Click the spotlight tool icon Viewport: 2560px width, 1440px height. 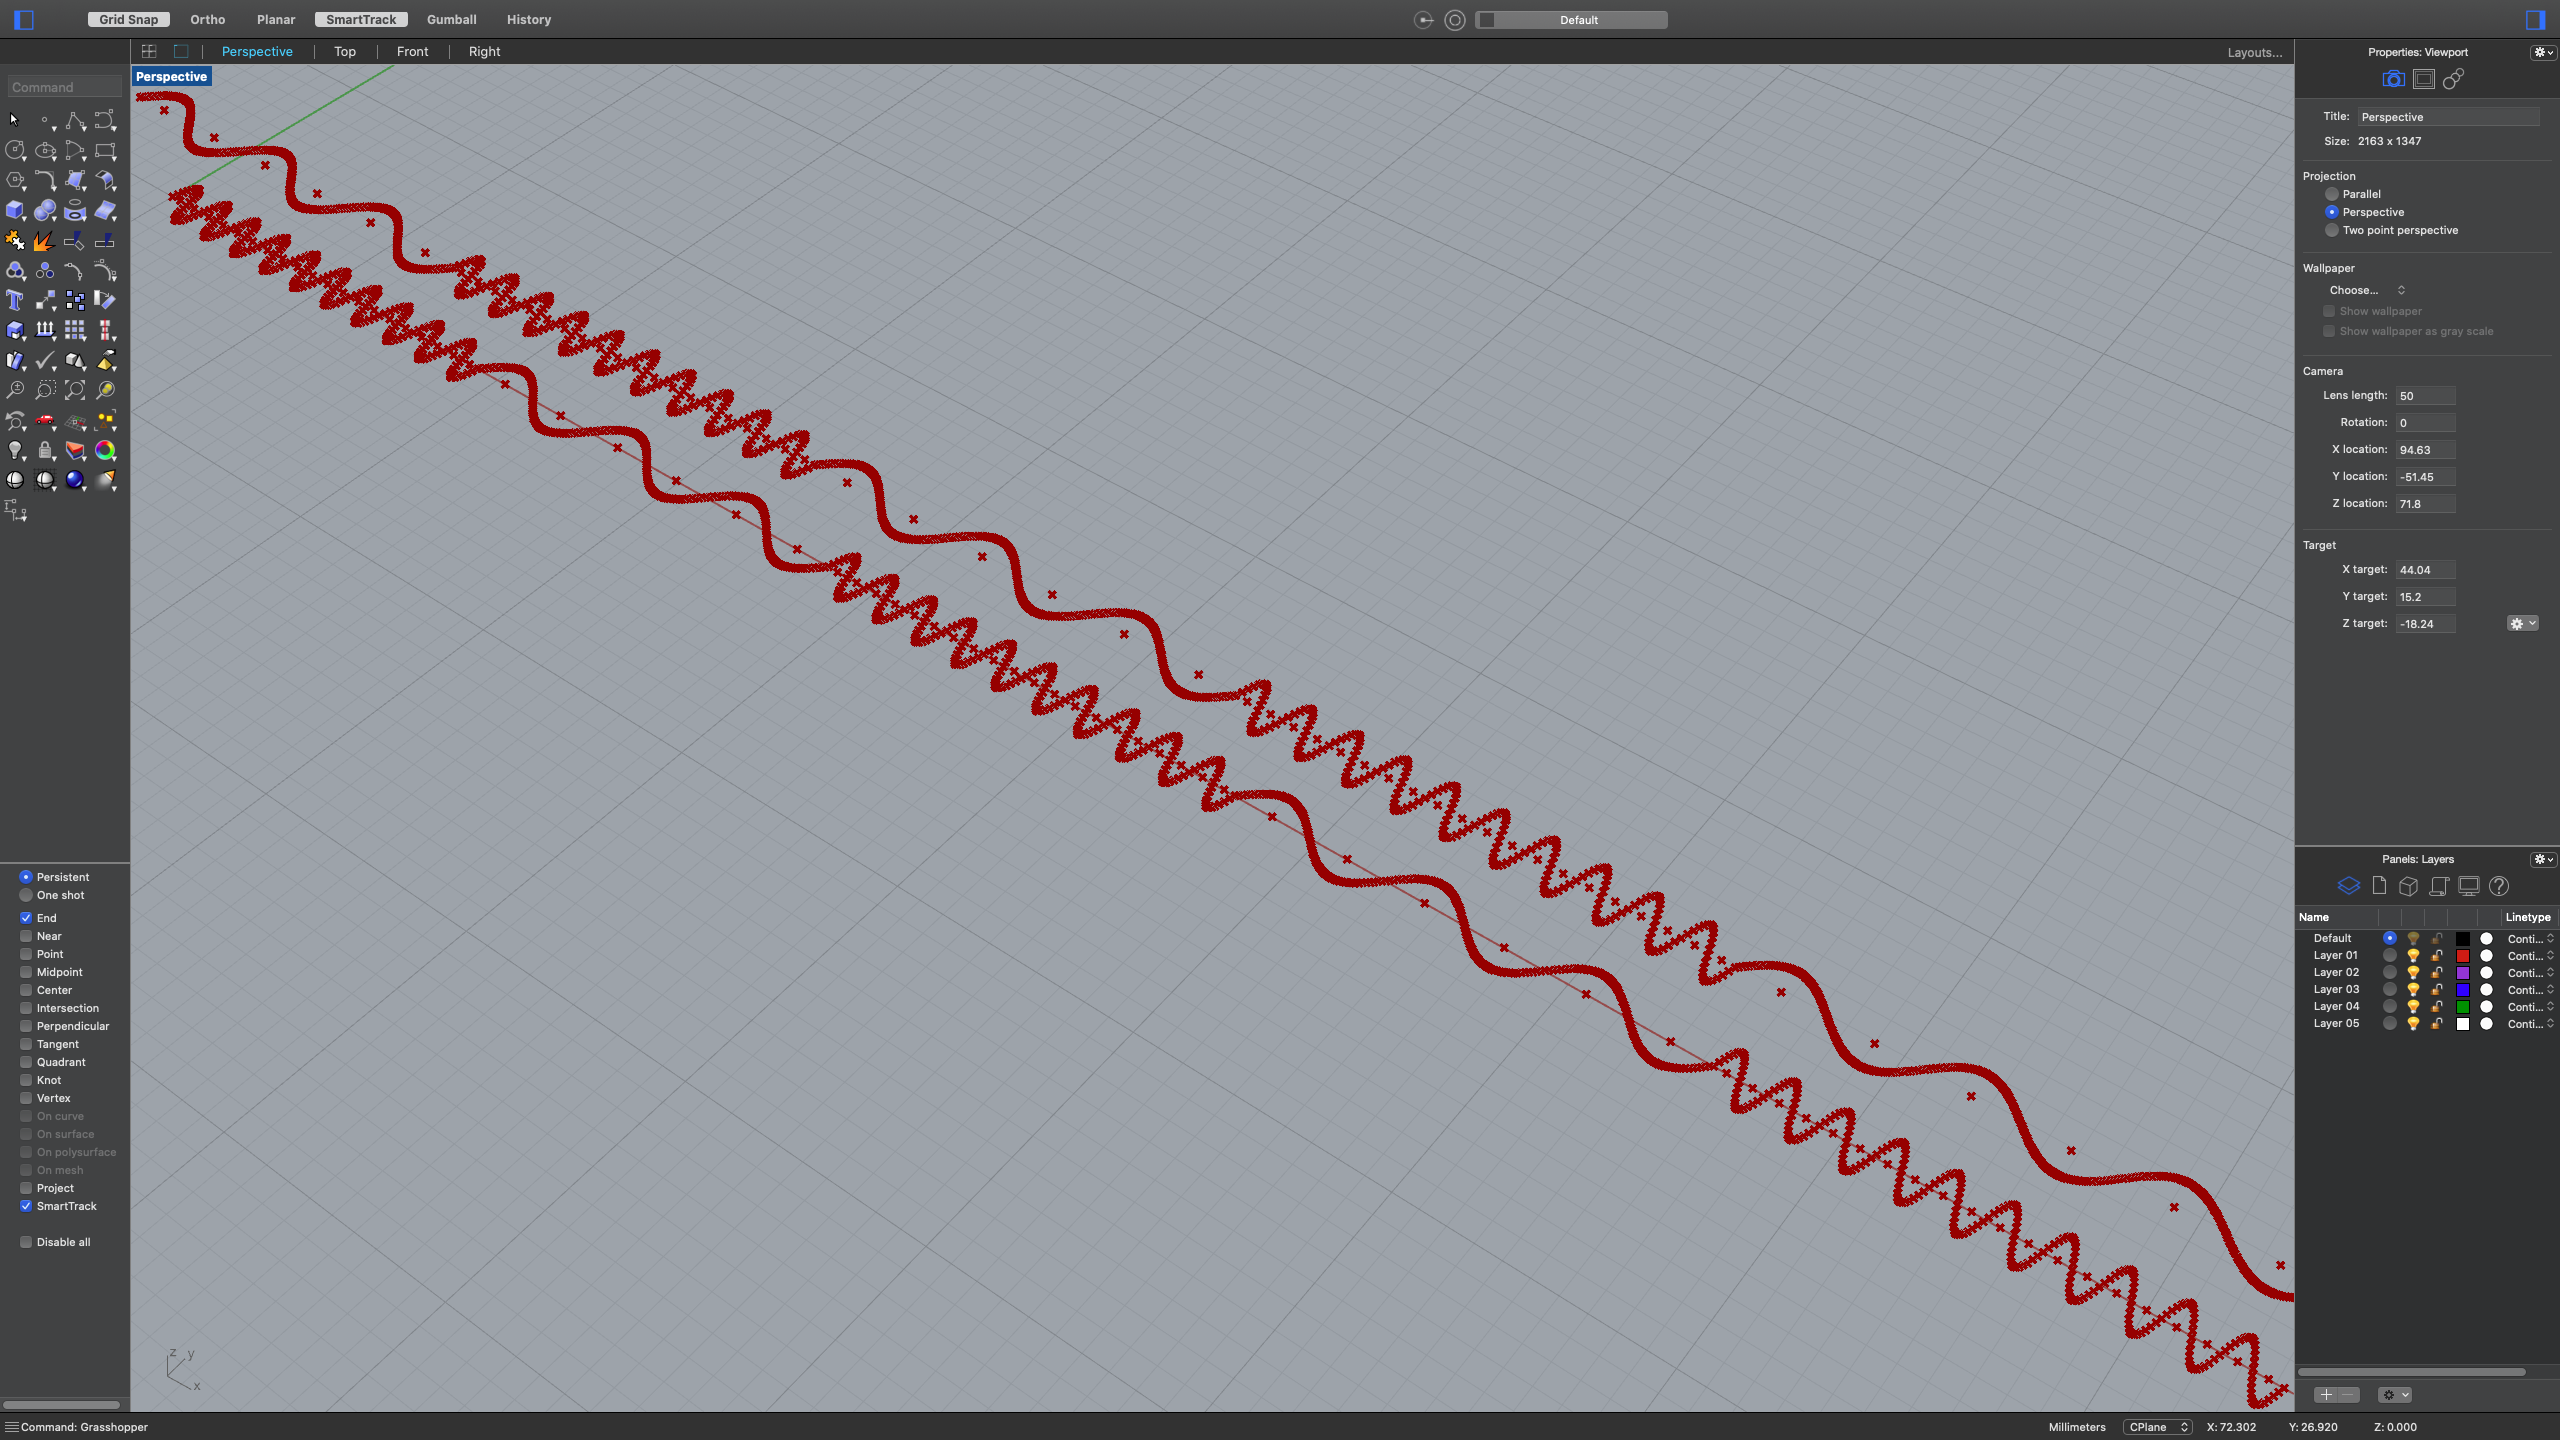[105, 480]
